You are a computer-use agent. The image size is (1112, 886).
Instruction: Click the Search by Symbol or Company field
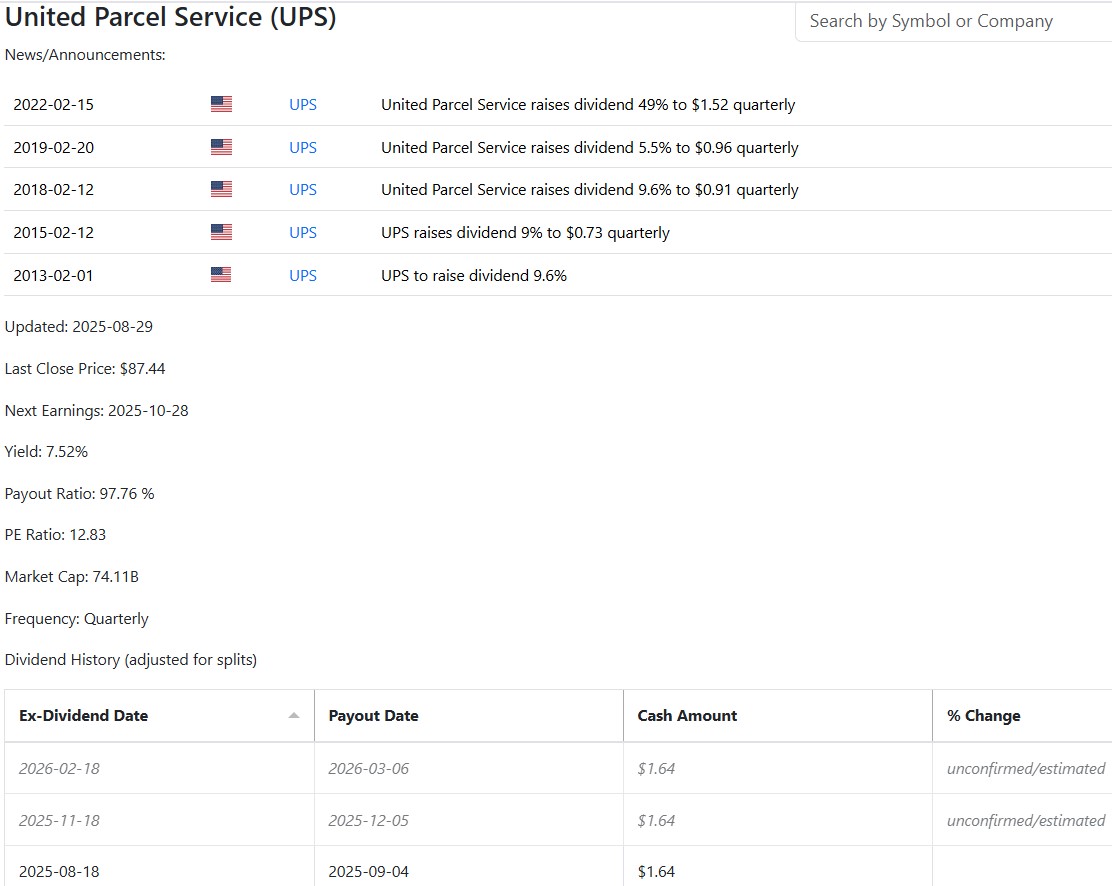(954, 21)
